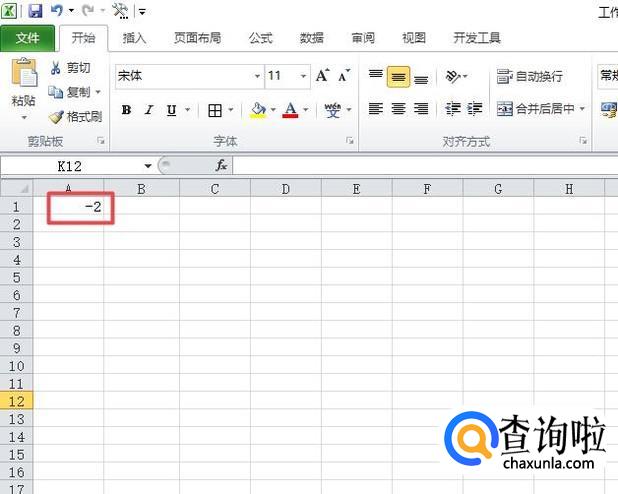Open the undo history dropdown arrow

click(x=71, y=11)
